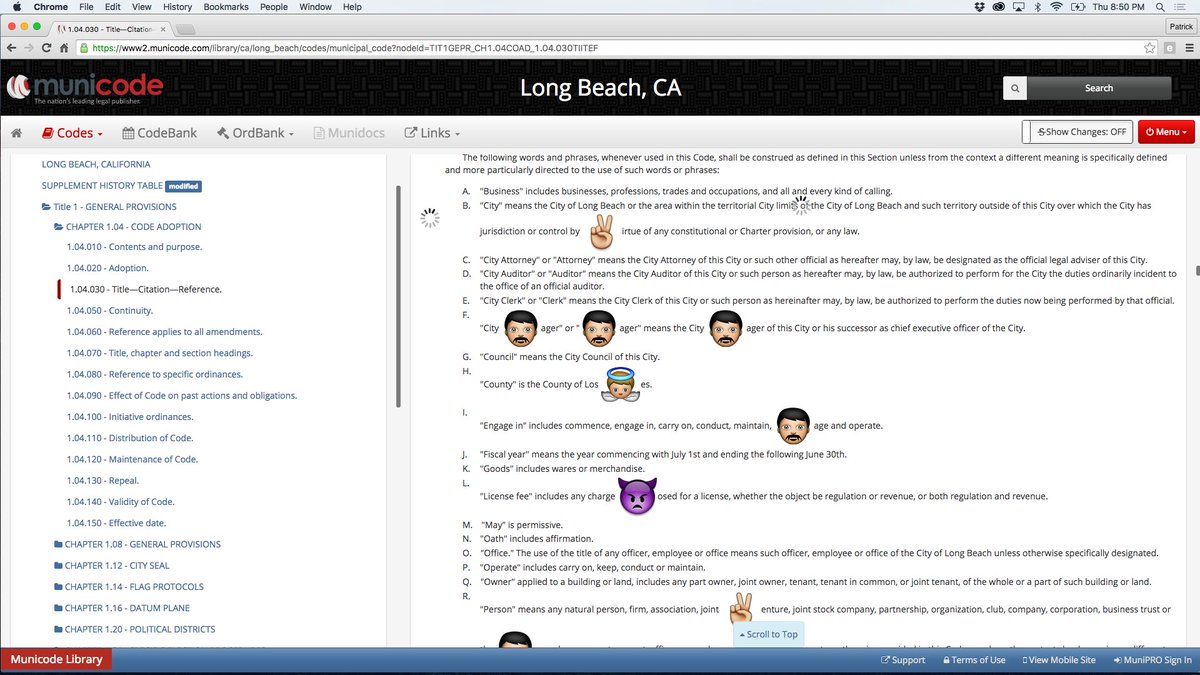This screenshot has width=1200, height=675.
Task: Click the extension icon next to the star
Action: (1168, 47)
